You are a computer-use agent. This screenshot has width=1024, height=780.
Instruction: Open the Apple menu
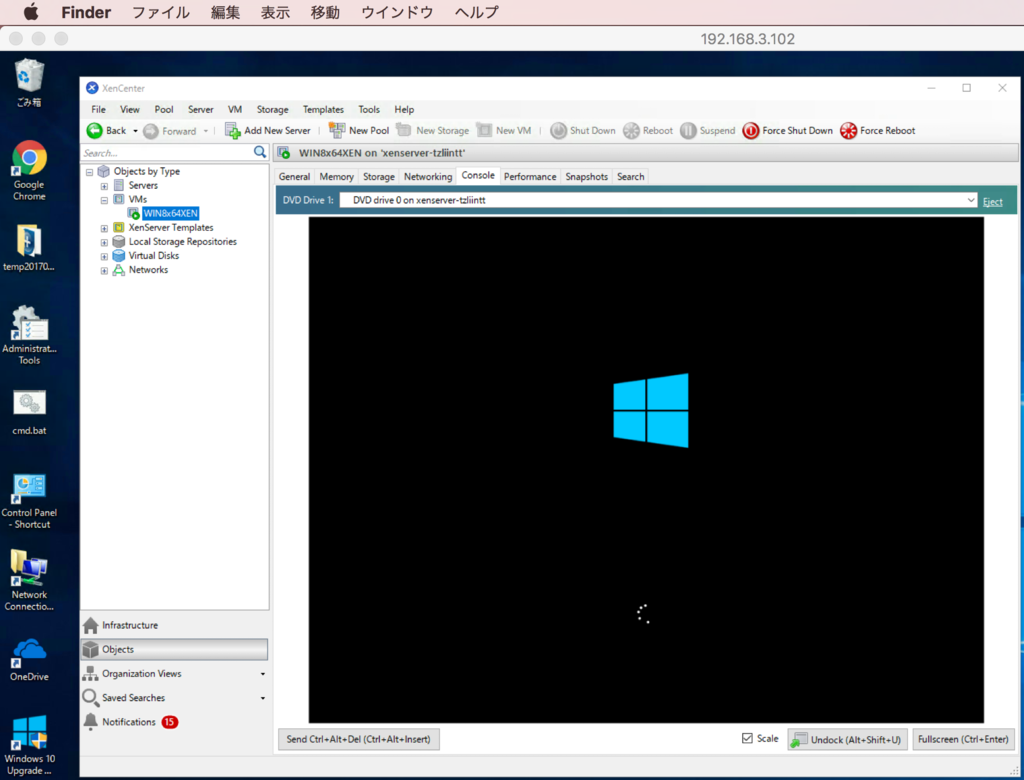pos(30,12)
